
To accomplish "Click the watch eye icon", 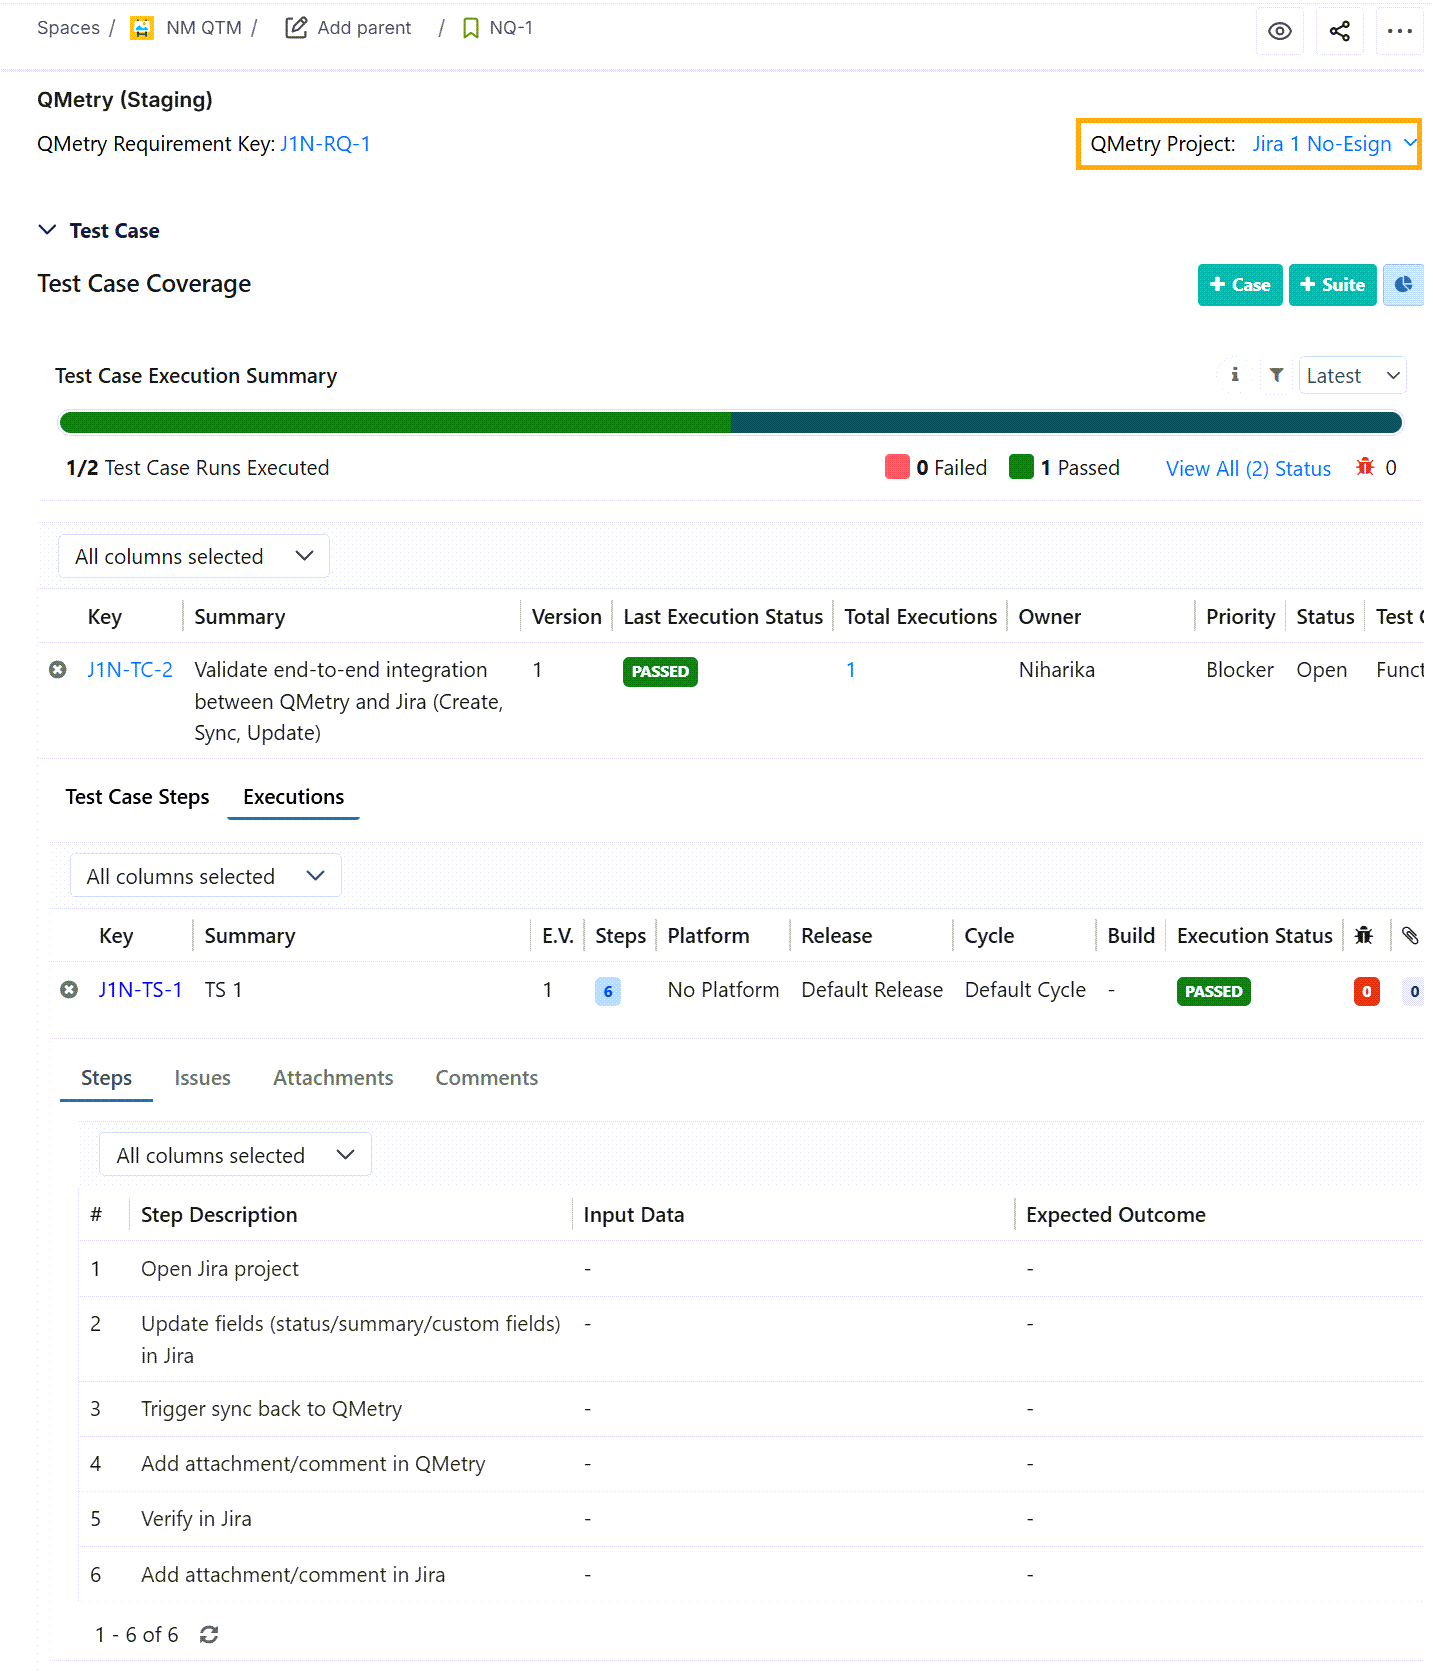I will tap(1279, 31).
